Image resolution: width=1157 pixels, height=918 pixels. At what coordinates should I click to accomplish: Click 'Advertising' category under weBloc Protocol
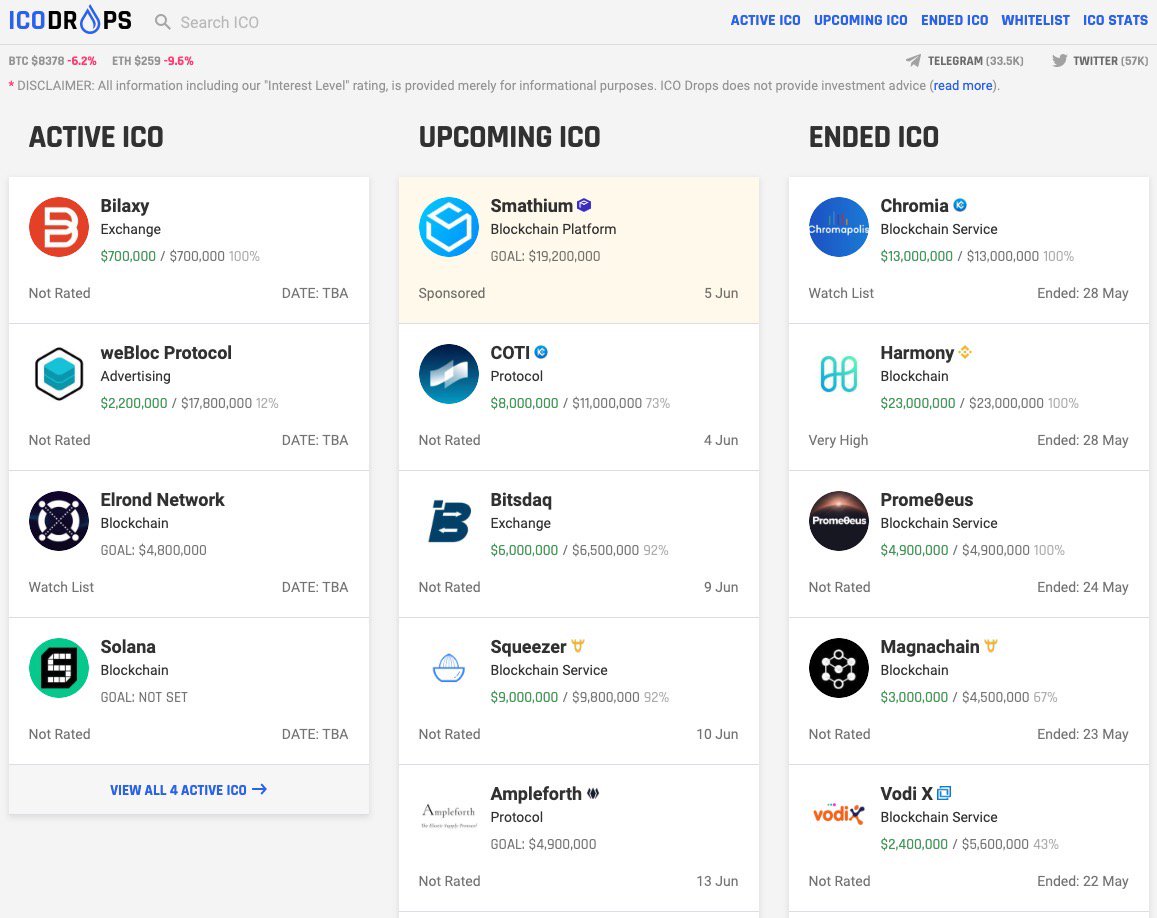point(136,376)
